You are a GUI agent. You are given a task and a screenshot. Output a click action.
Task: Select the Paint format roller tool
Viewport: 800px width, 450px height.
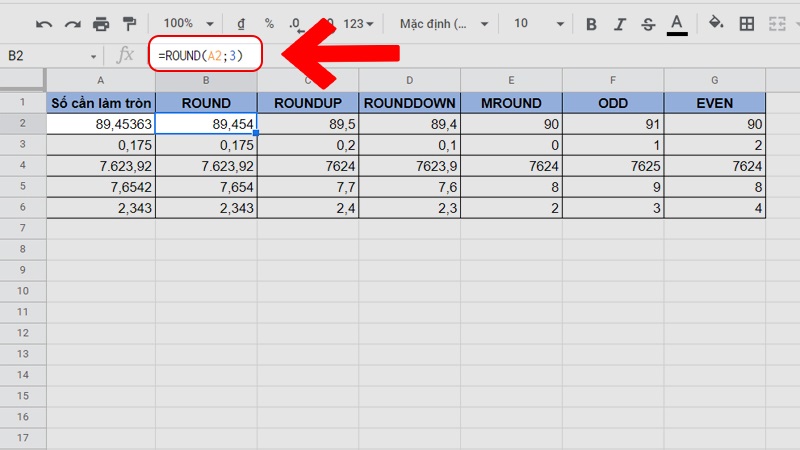pyautogui.click(x=130, y=23)
